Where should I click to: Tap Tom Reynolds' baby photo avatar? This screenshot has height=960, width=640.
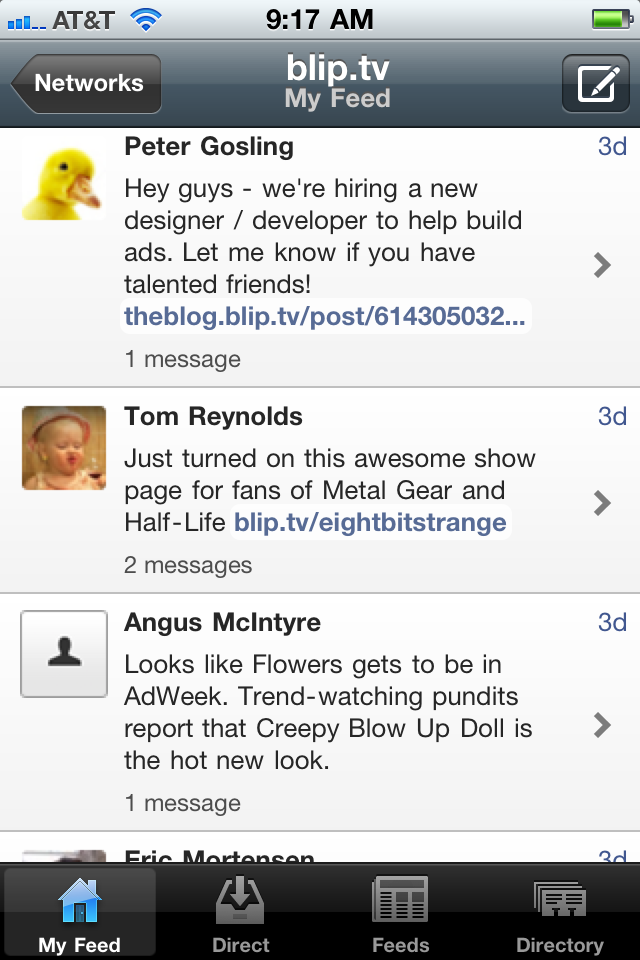[x=64, y=448]
